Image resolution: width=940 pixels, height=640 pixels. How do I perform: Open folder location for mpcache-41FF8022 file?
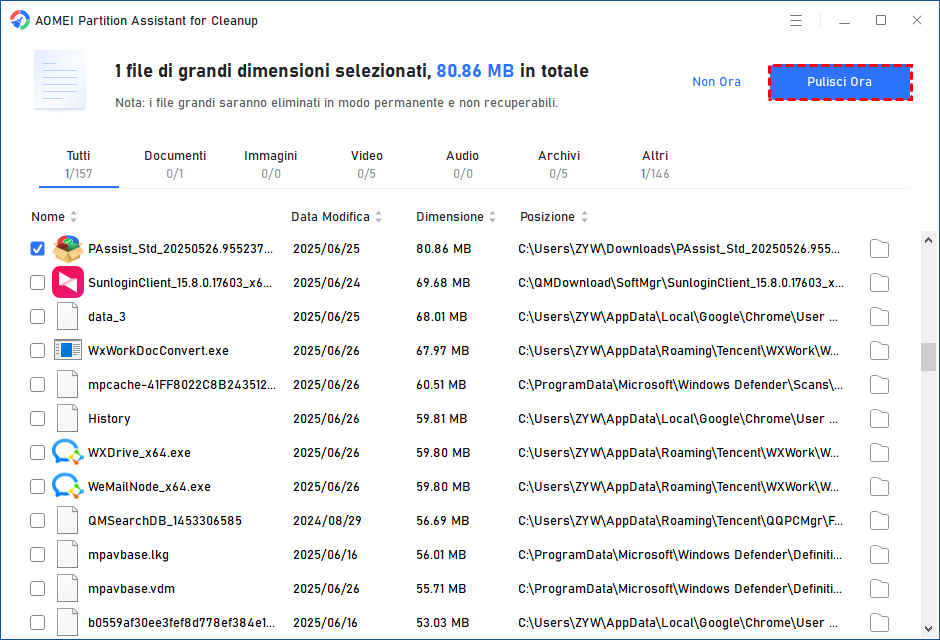point(879,385)
